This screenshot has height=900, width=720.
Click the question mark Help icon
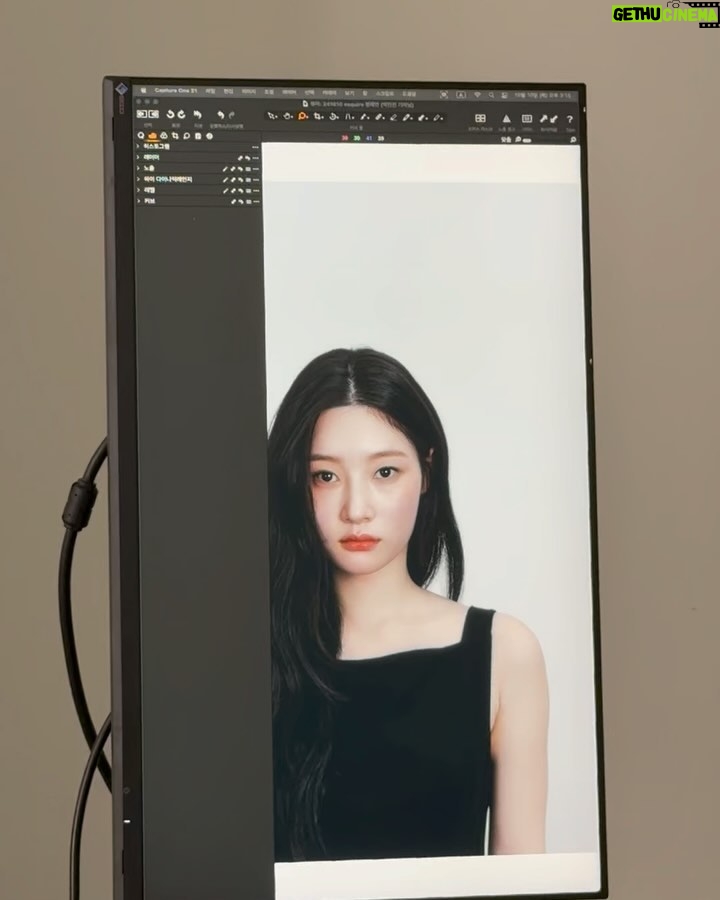569,119
